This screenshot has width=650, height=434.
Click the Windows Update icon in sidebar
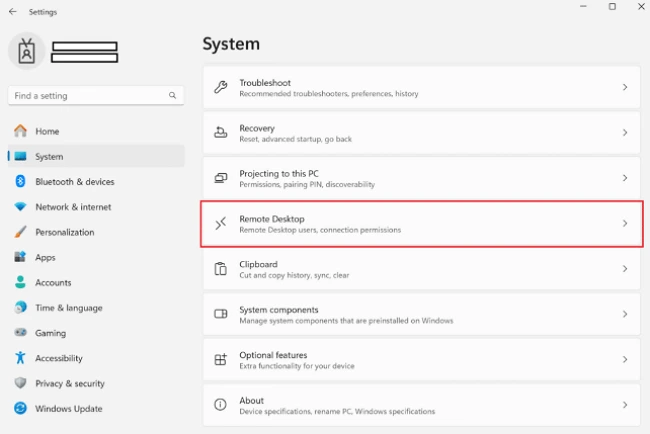coord(20,408)
